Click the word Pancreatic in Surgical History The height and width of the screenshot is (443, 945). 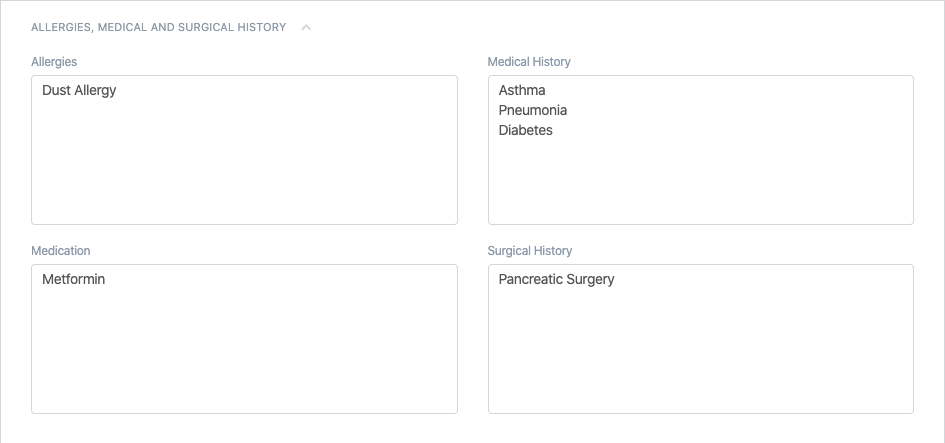tap(530, 279)
